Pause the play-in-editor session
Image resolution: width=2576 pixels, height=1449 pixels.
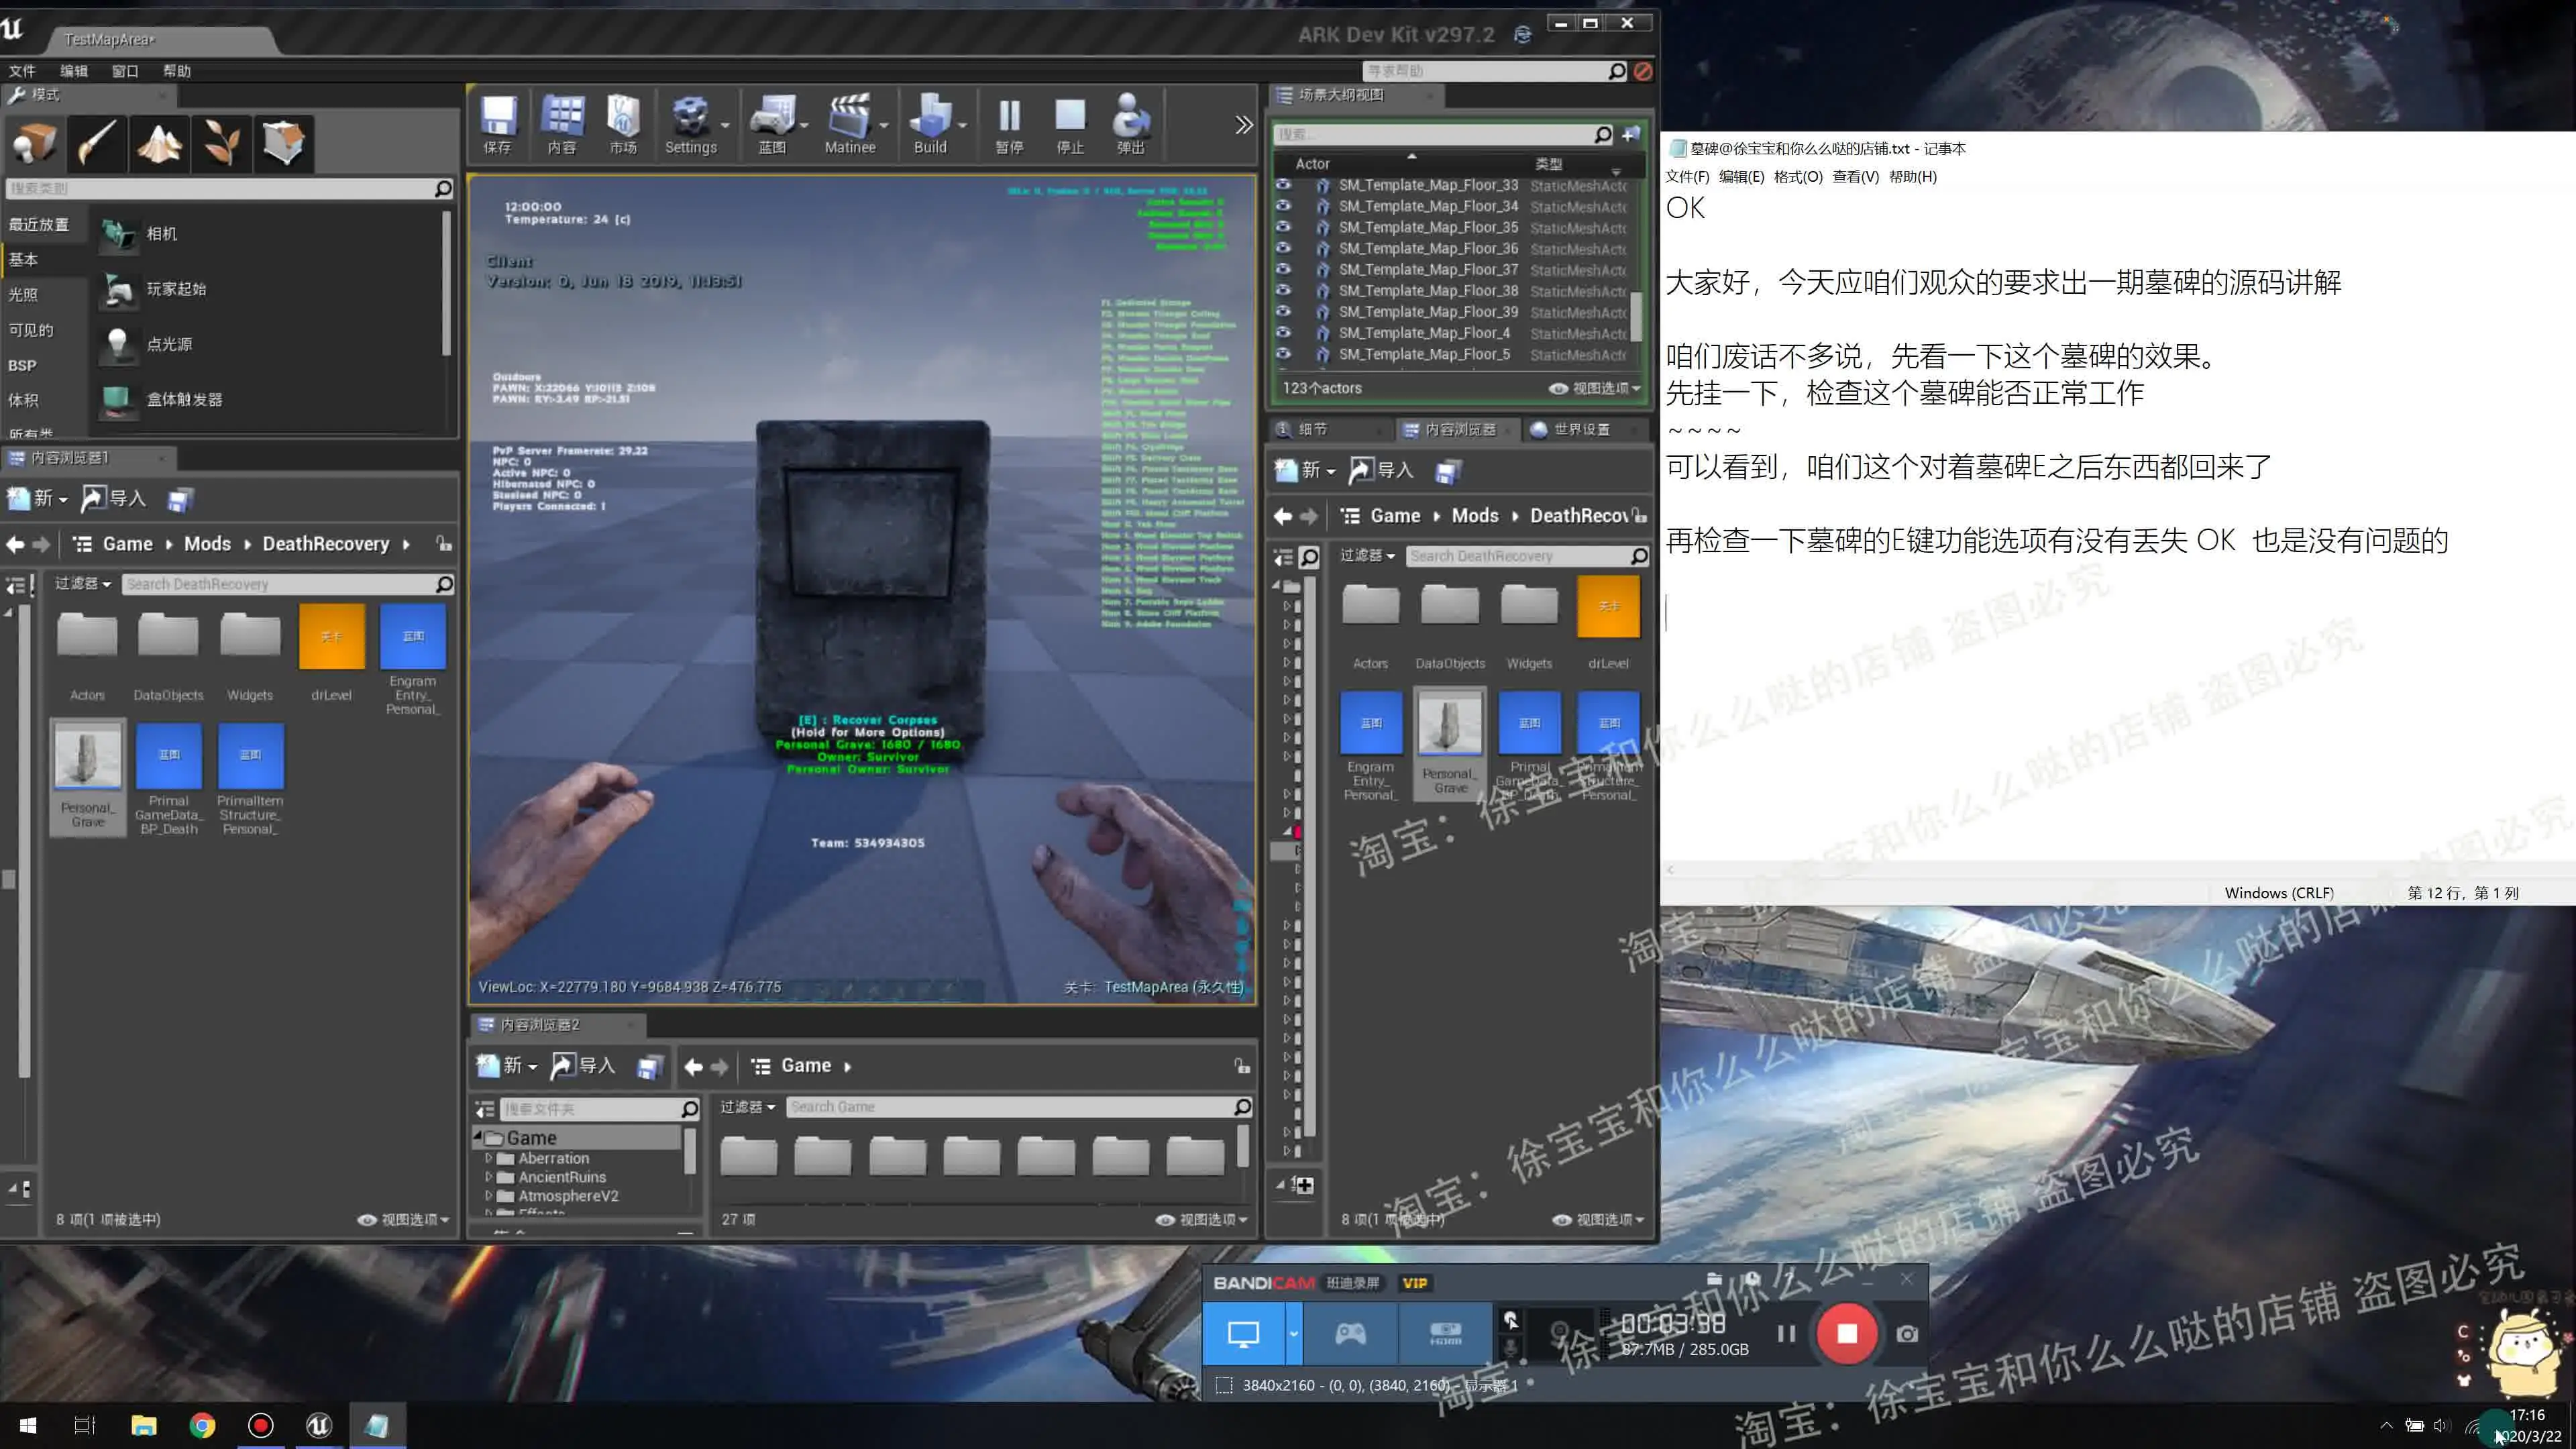[1009, 125]
